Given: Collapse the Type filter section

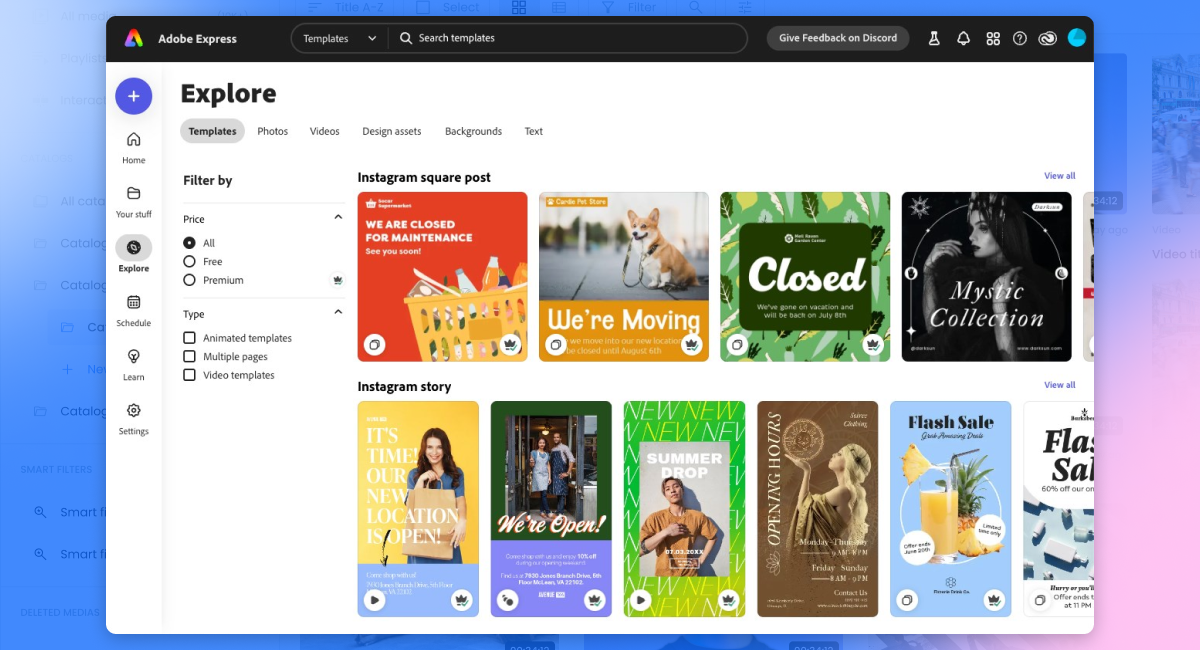Looking at the screenshot, I should tap(338, 313).
